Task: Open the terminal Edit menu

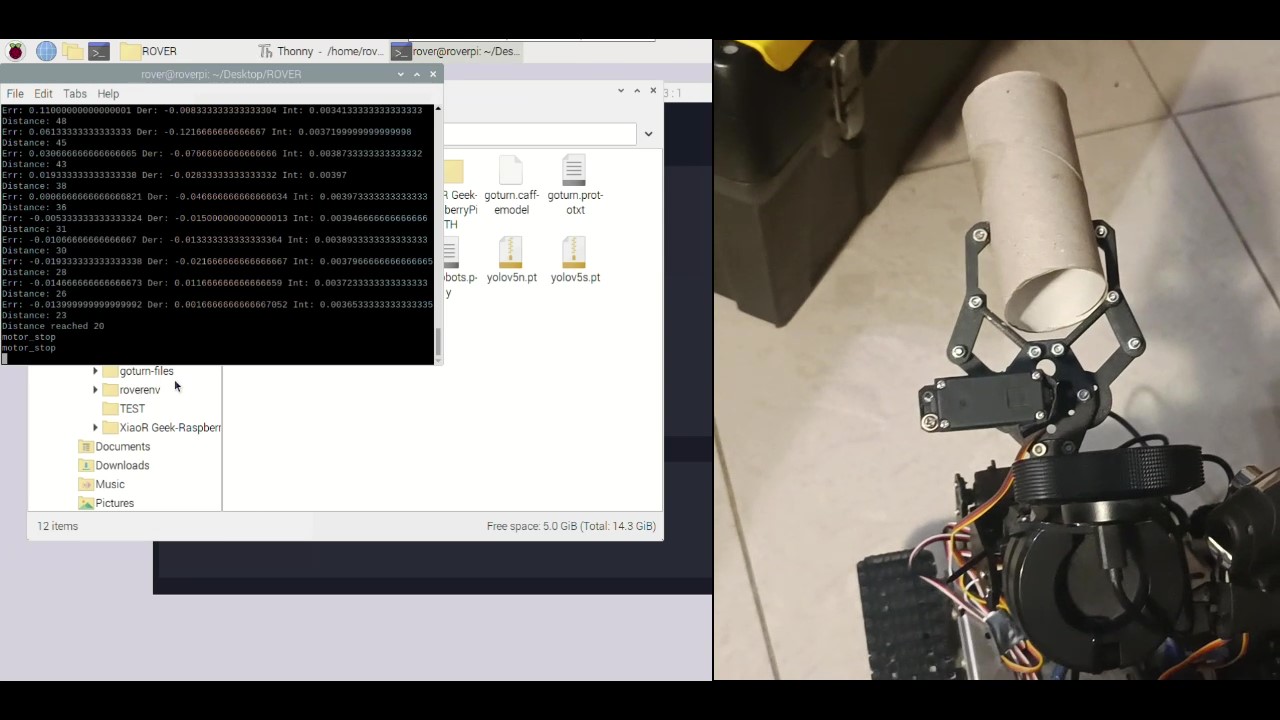Action: point(43,93)
